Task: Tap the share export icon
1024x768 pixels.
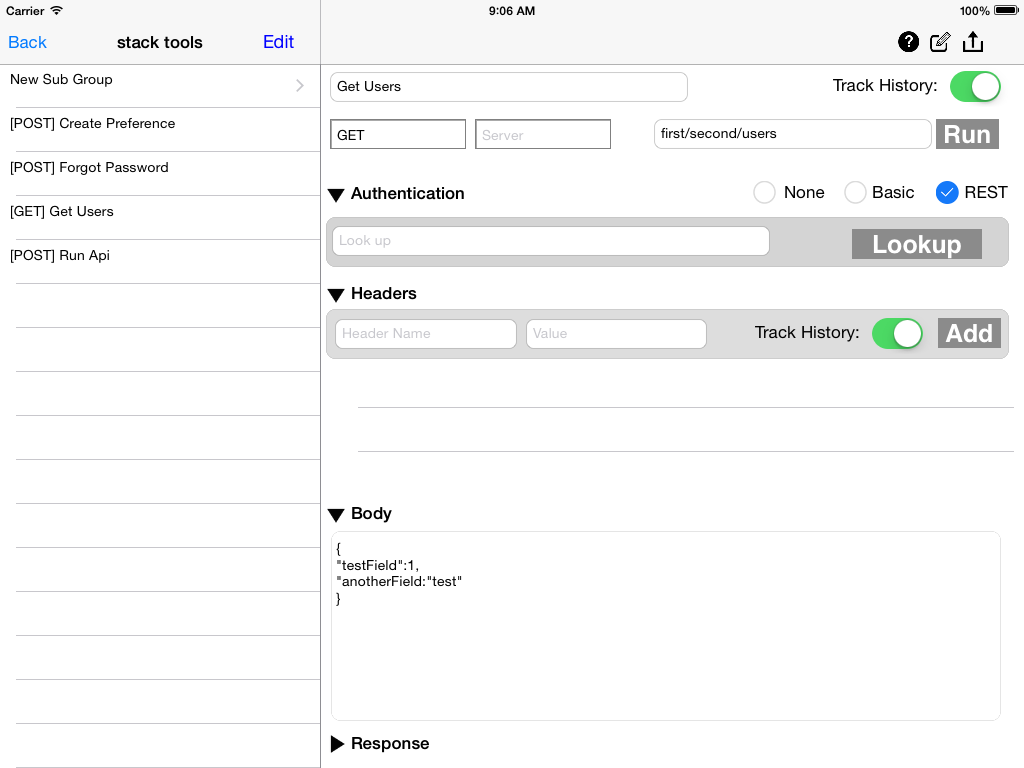Action: pyautogui.click(x=972, y=42)
